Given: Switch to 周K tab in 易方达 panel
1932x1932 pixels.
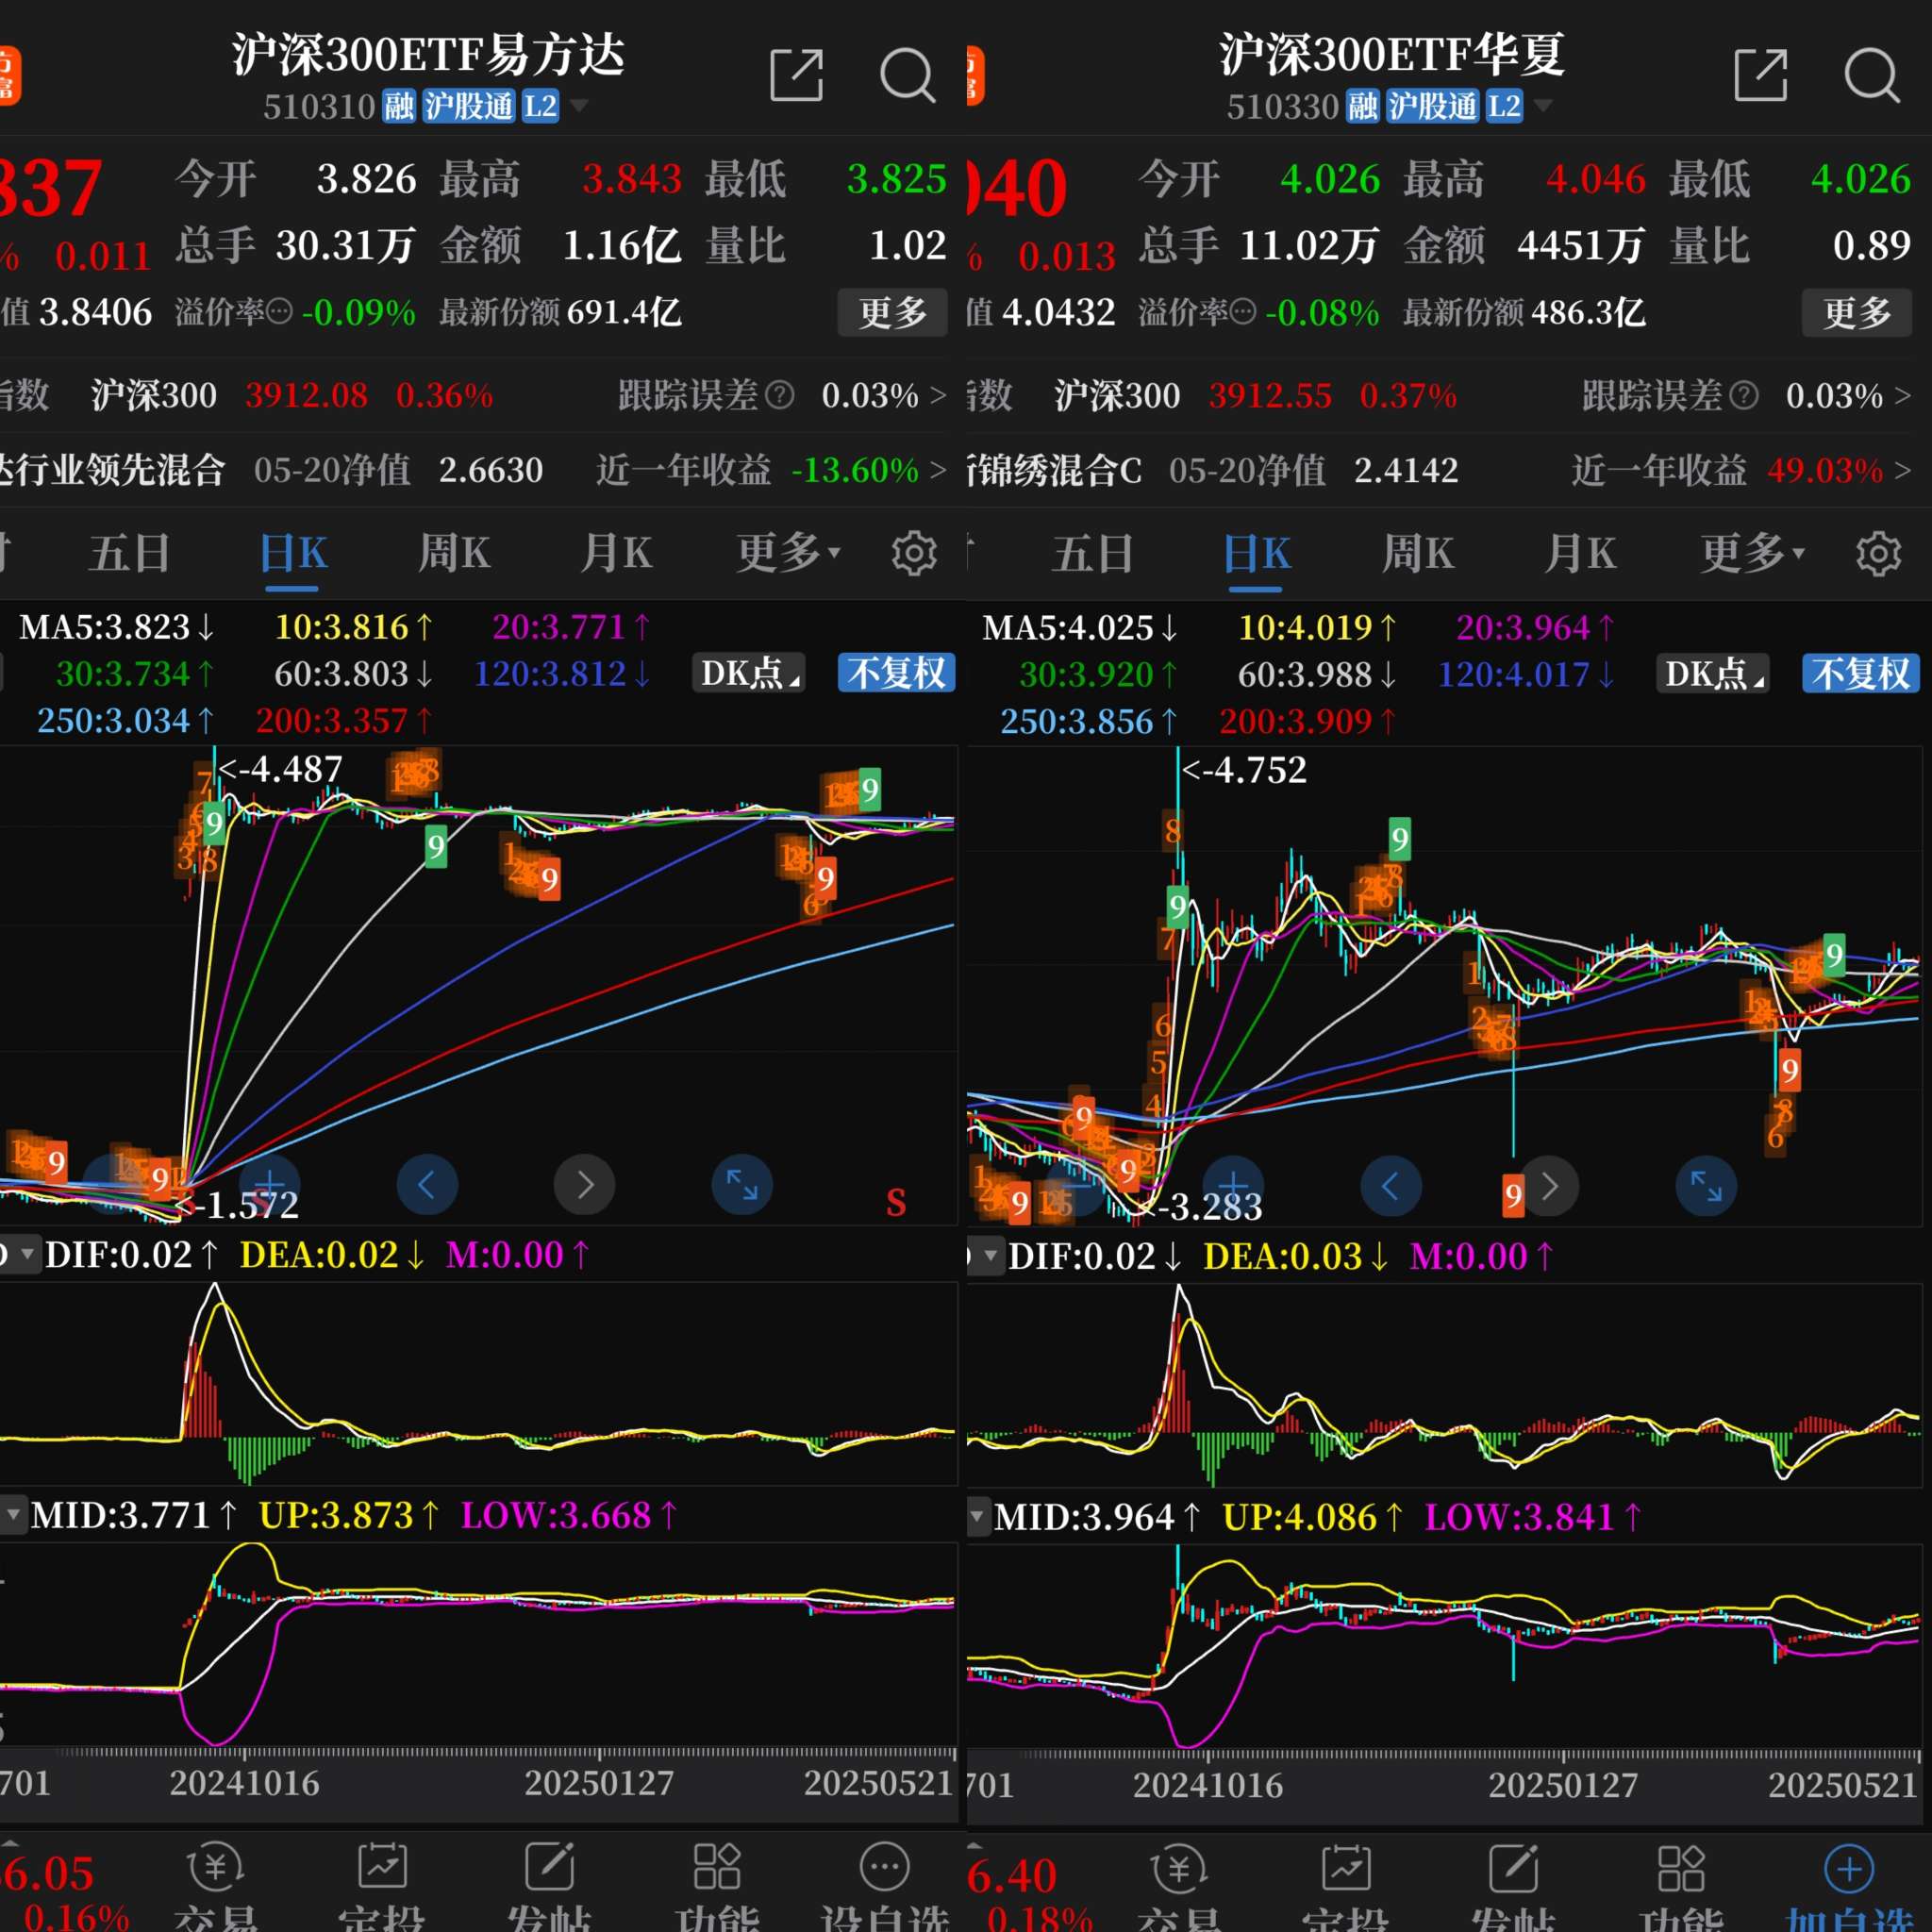Looking at the screenshot, I should (454, 553).
